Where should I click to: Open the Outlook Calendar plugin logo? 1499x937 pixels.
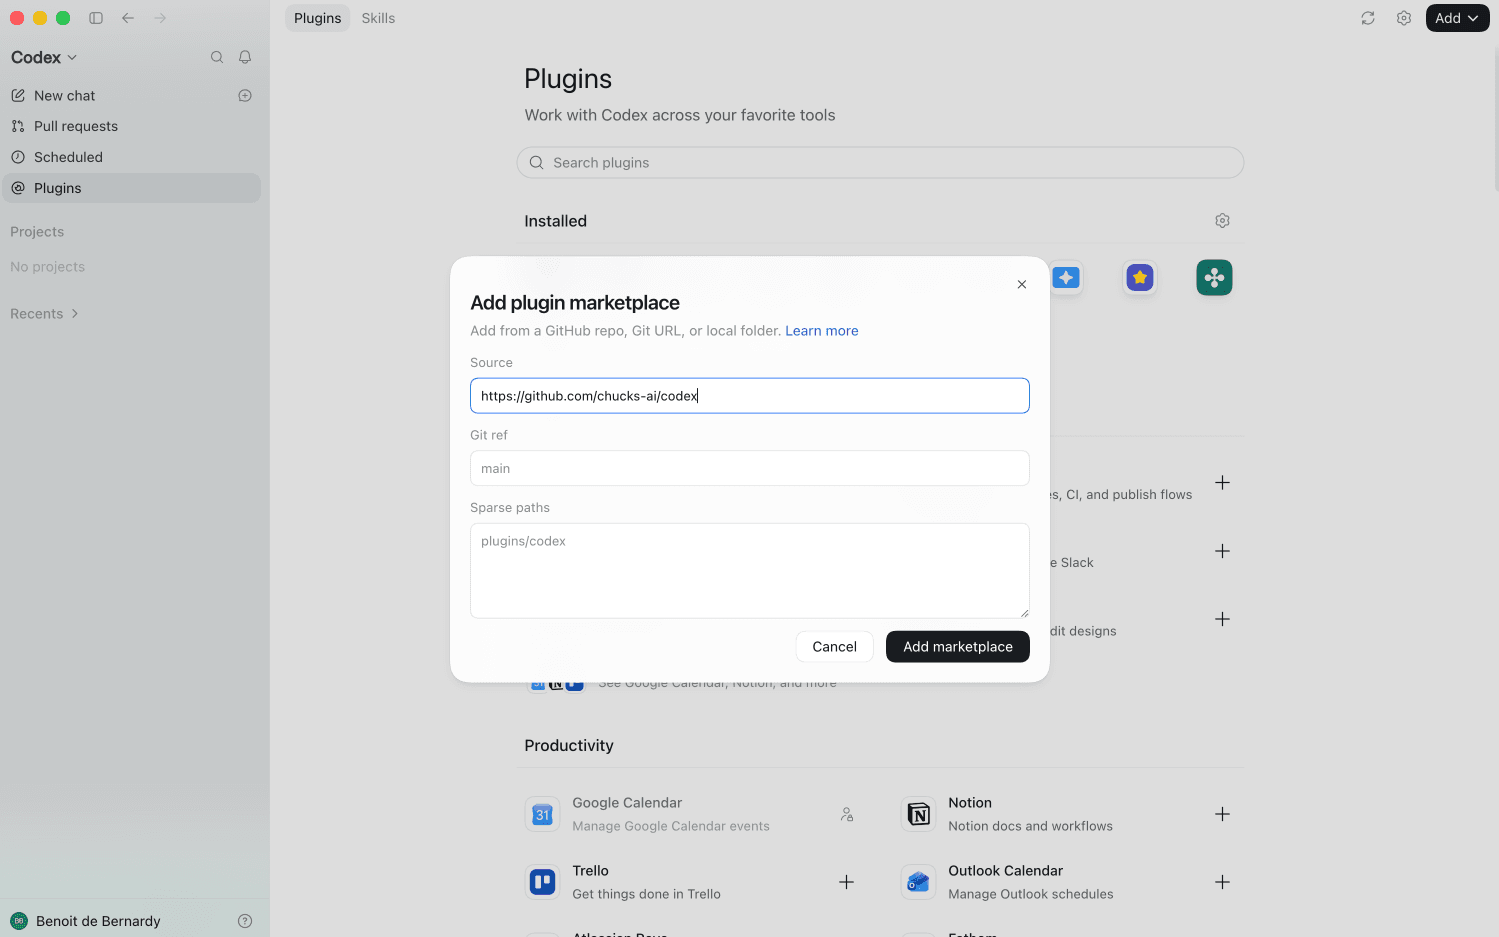pos(918,882)
